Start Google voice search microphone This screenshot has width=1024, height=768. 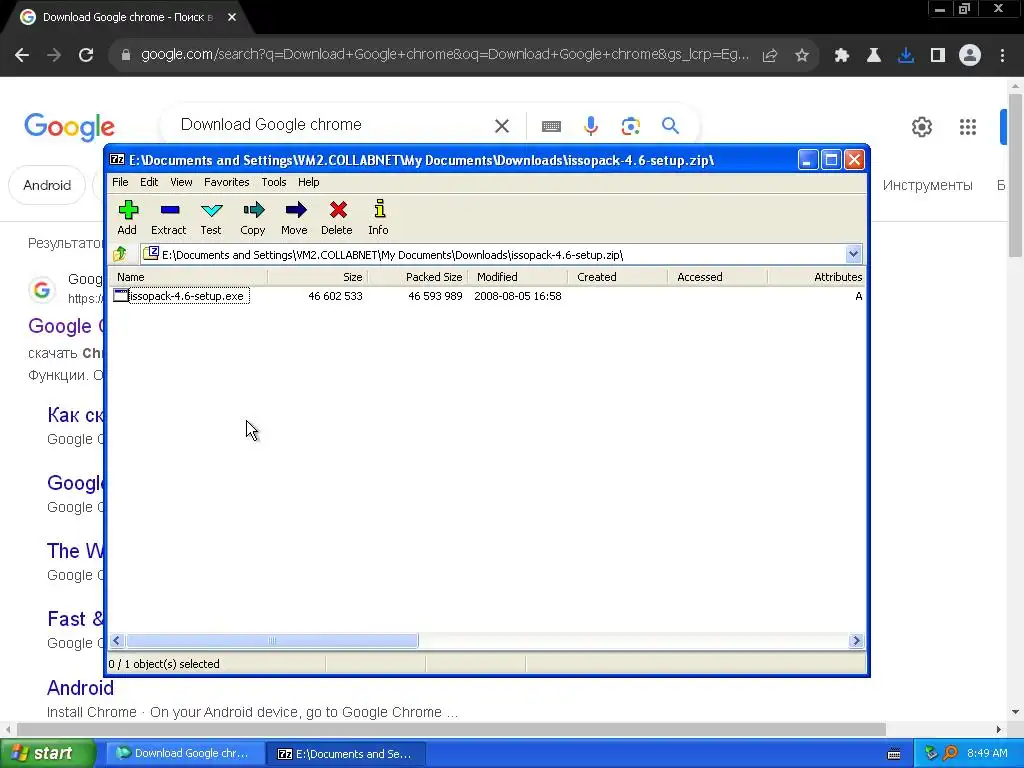591,125
